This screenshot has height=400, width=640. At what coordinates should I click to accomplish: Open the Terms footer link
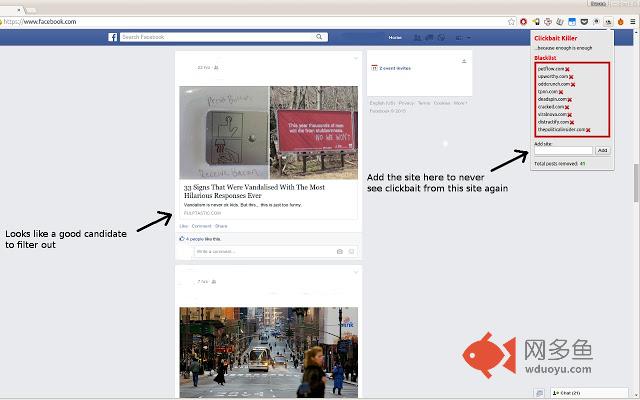[424, 103]
